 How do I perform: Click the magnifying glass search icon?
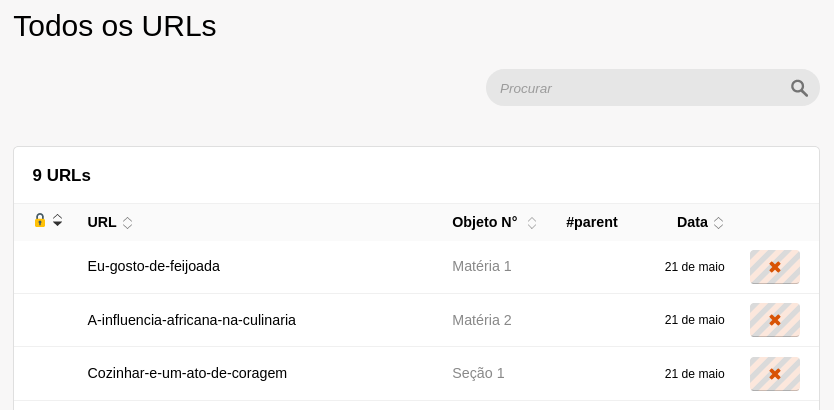(799, 88)
